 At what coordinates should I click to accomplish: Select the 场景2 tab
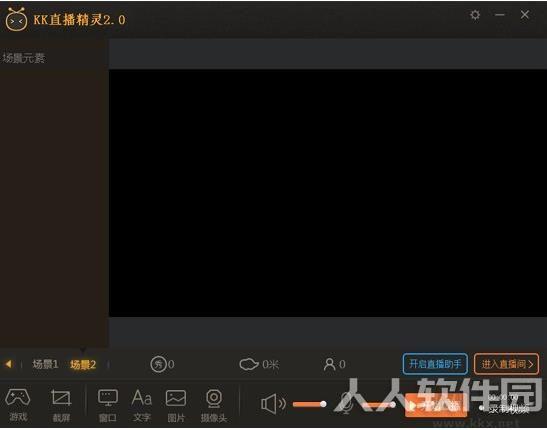(x=83, y=364)
